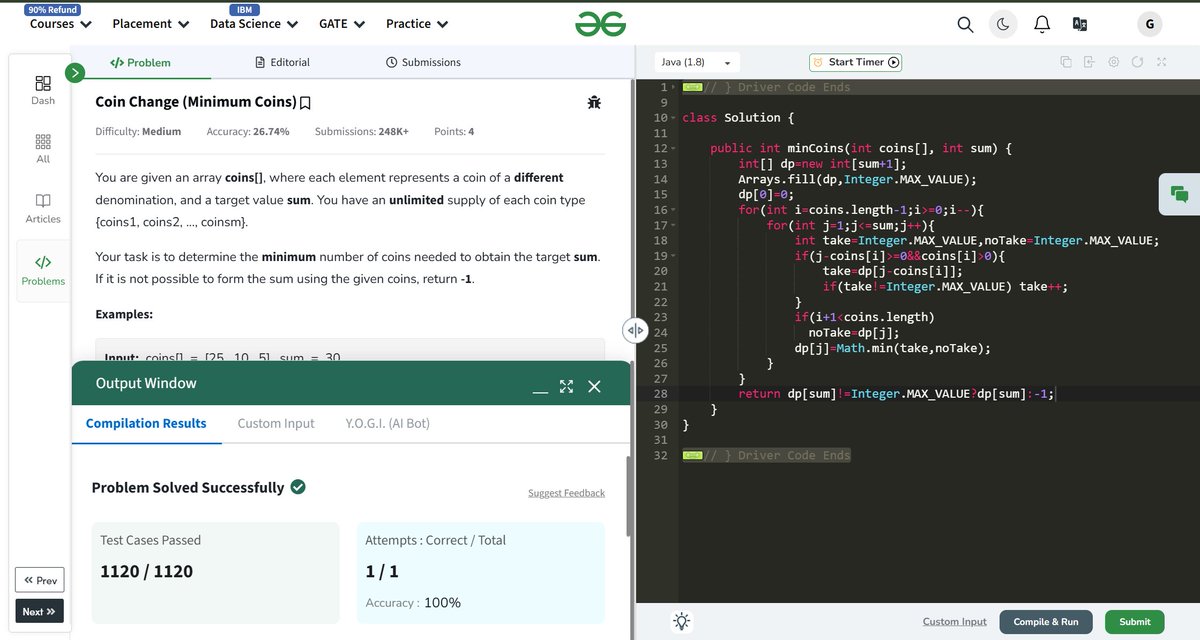The image size is (1200, 640).
Task: Collapse sidebar with green arrow button
Action: pyautogui.click(x=74, y=72)
